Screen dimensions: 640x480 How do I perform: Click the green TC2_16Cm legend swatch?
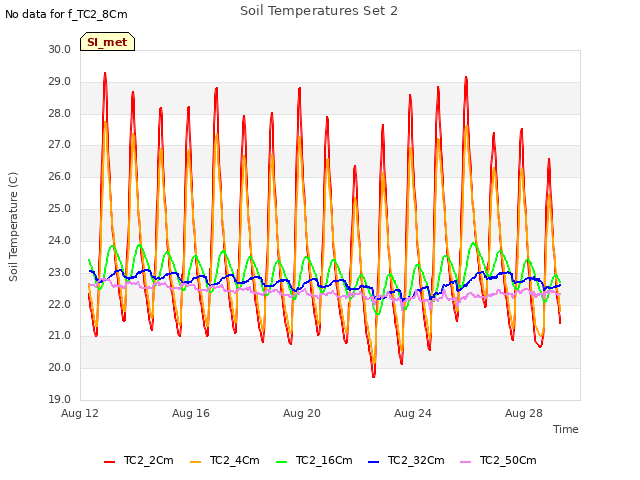coord(282,462)
